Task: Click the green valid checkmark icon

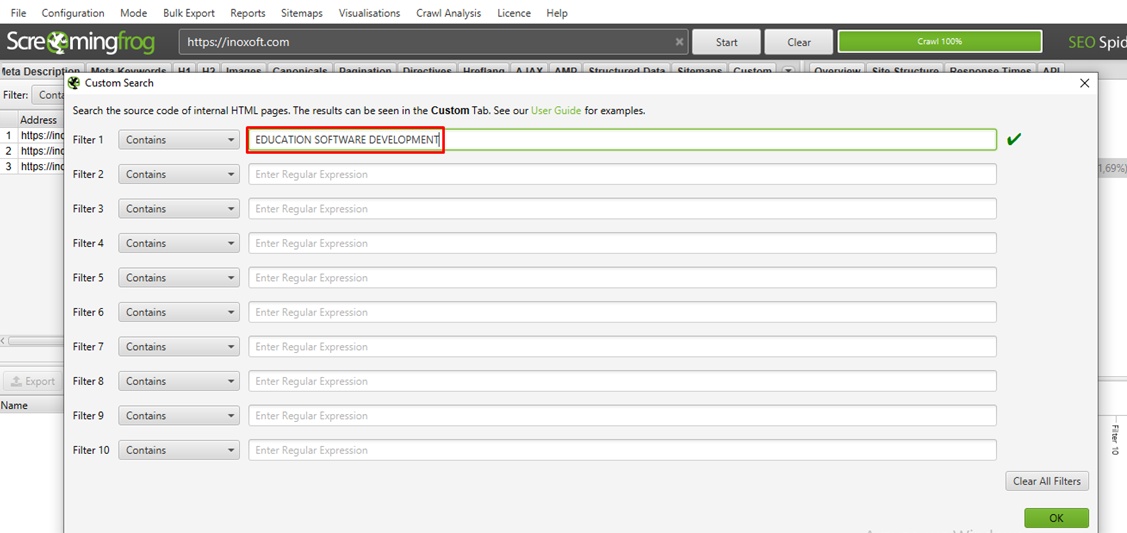Action: tap(1014, 139)
